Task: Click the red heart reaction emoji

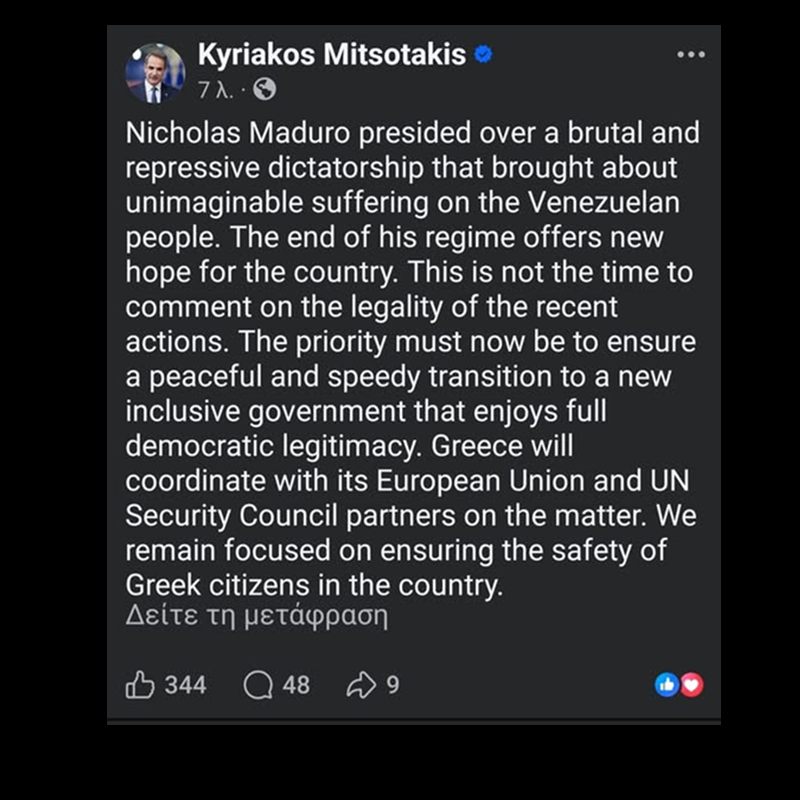Action: pyautogui.click(x=691, y=685)
